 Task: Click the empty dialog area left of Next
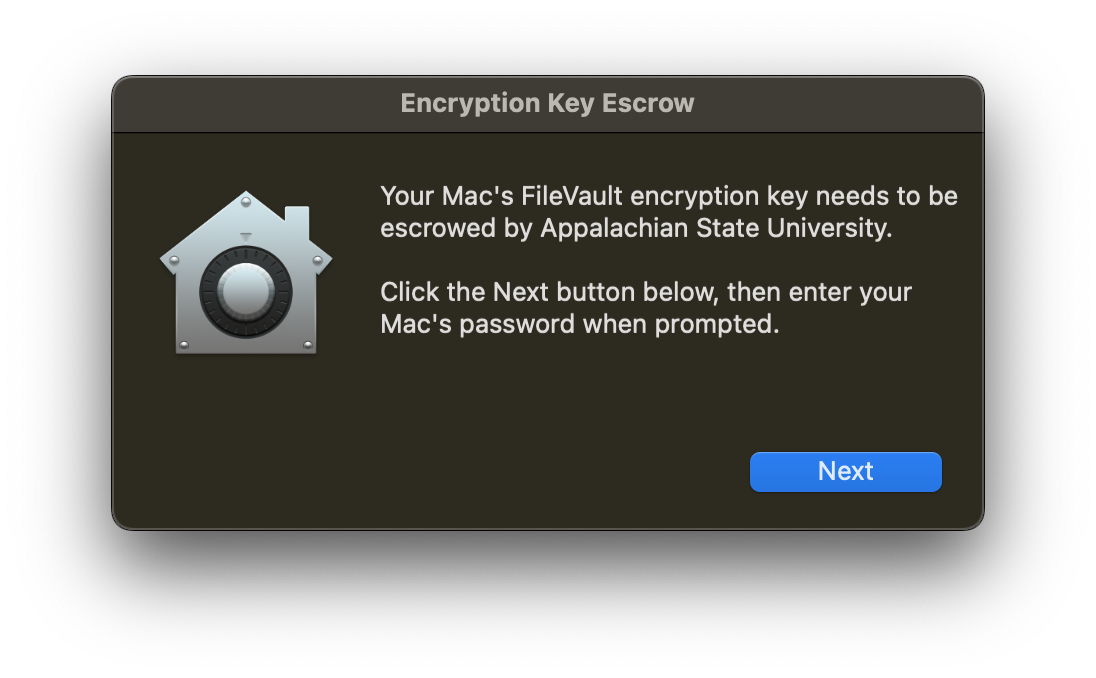[x=500, y=472]
